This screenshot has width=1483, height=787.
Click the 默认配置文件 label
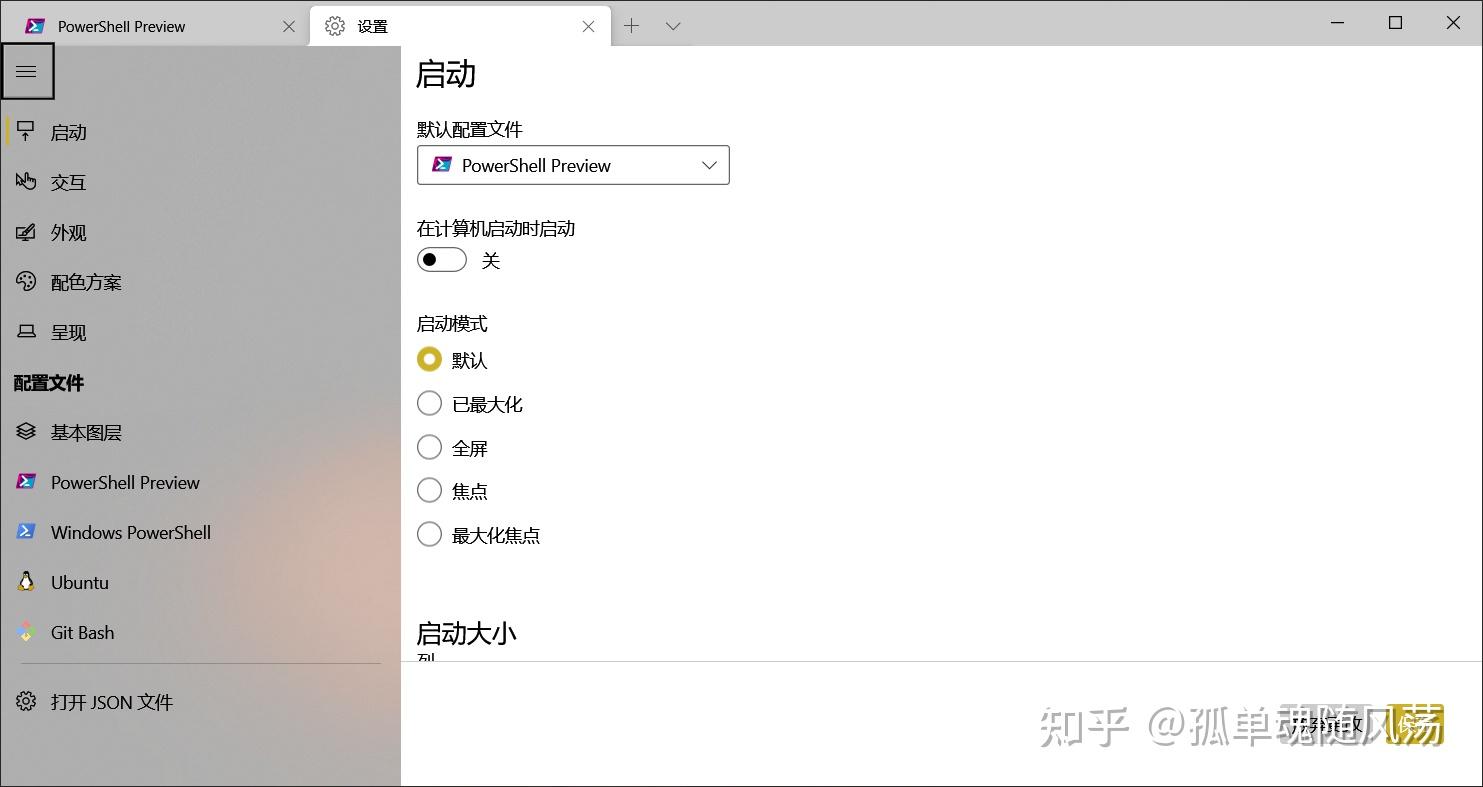point(470,129)
